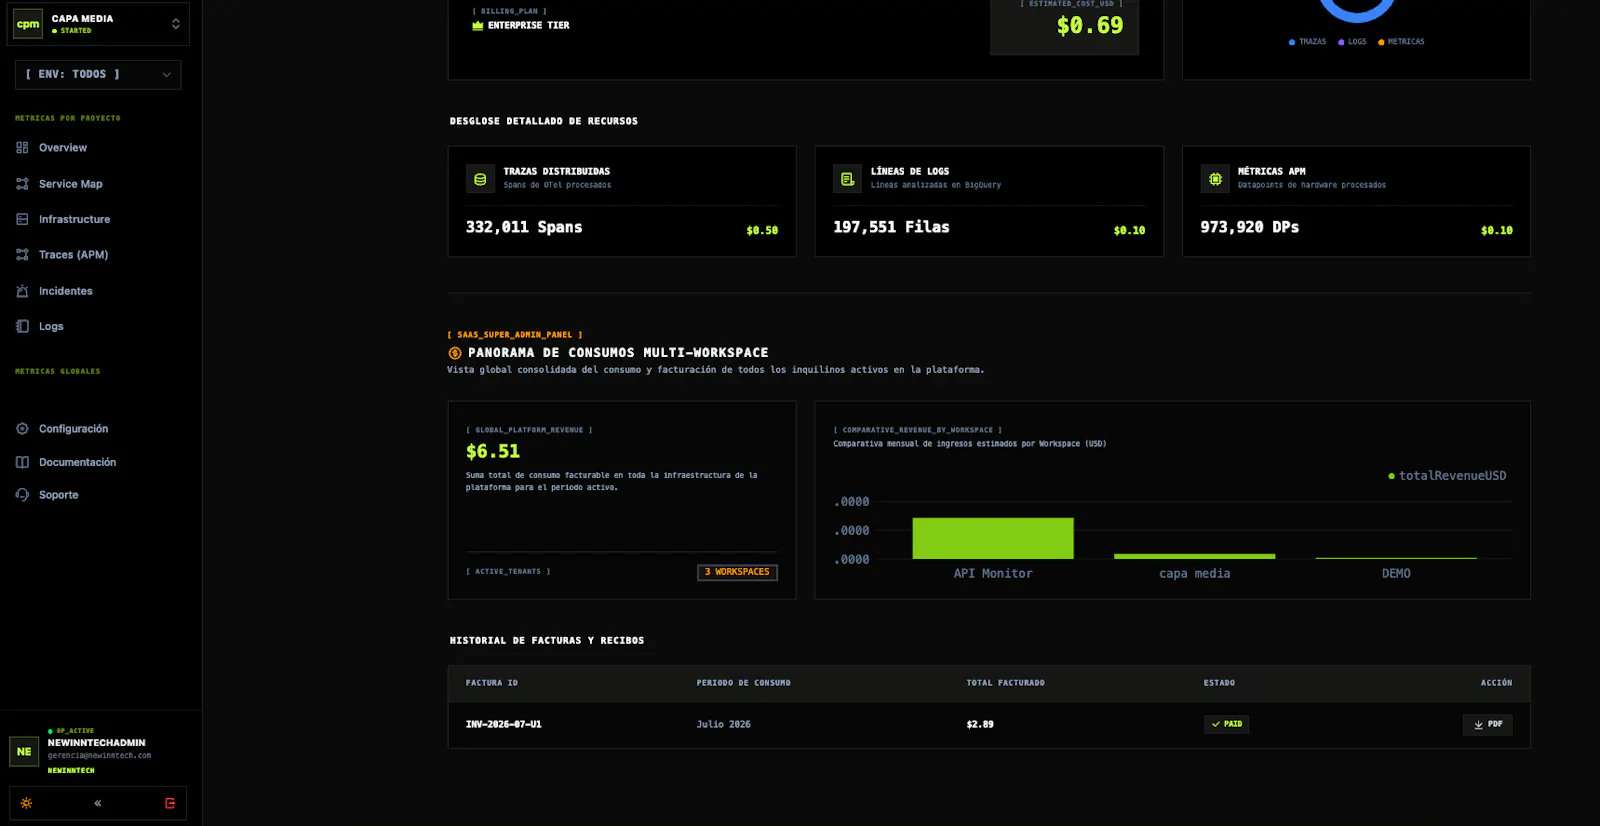
Task: Click the Overview sidebar icon
Action: 22,148
